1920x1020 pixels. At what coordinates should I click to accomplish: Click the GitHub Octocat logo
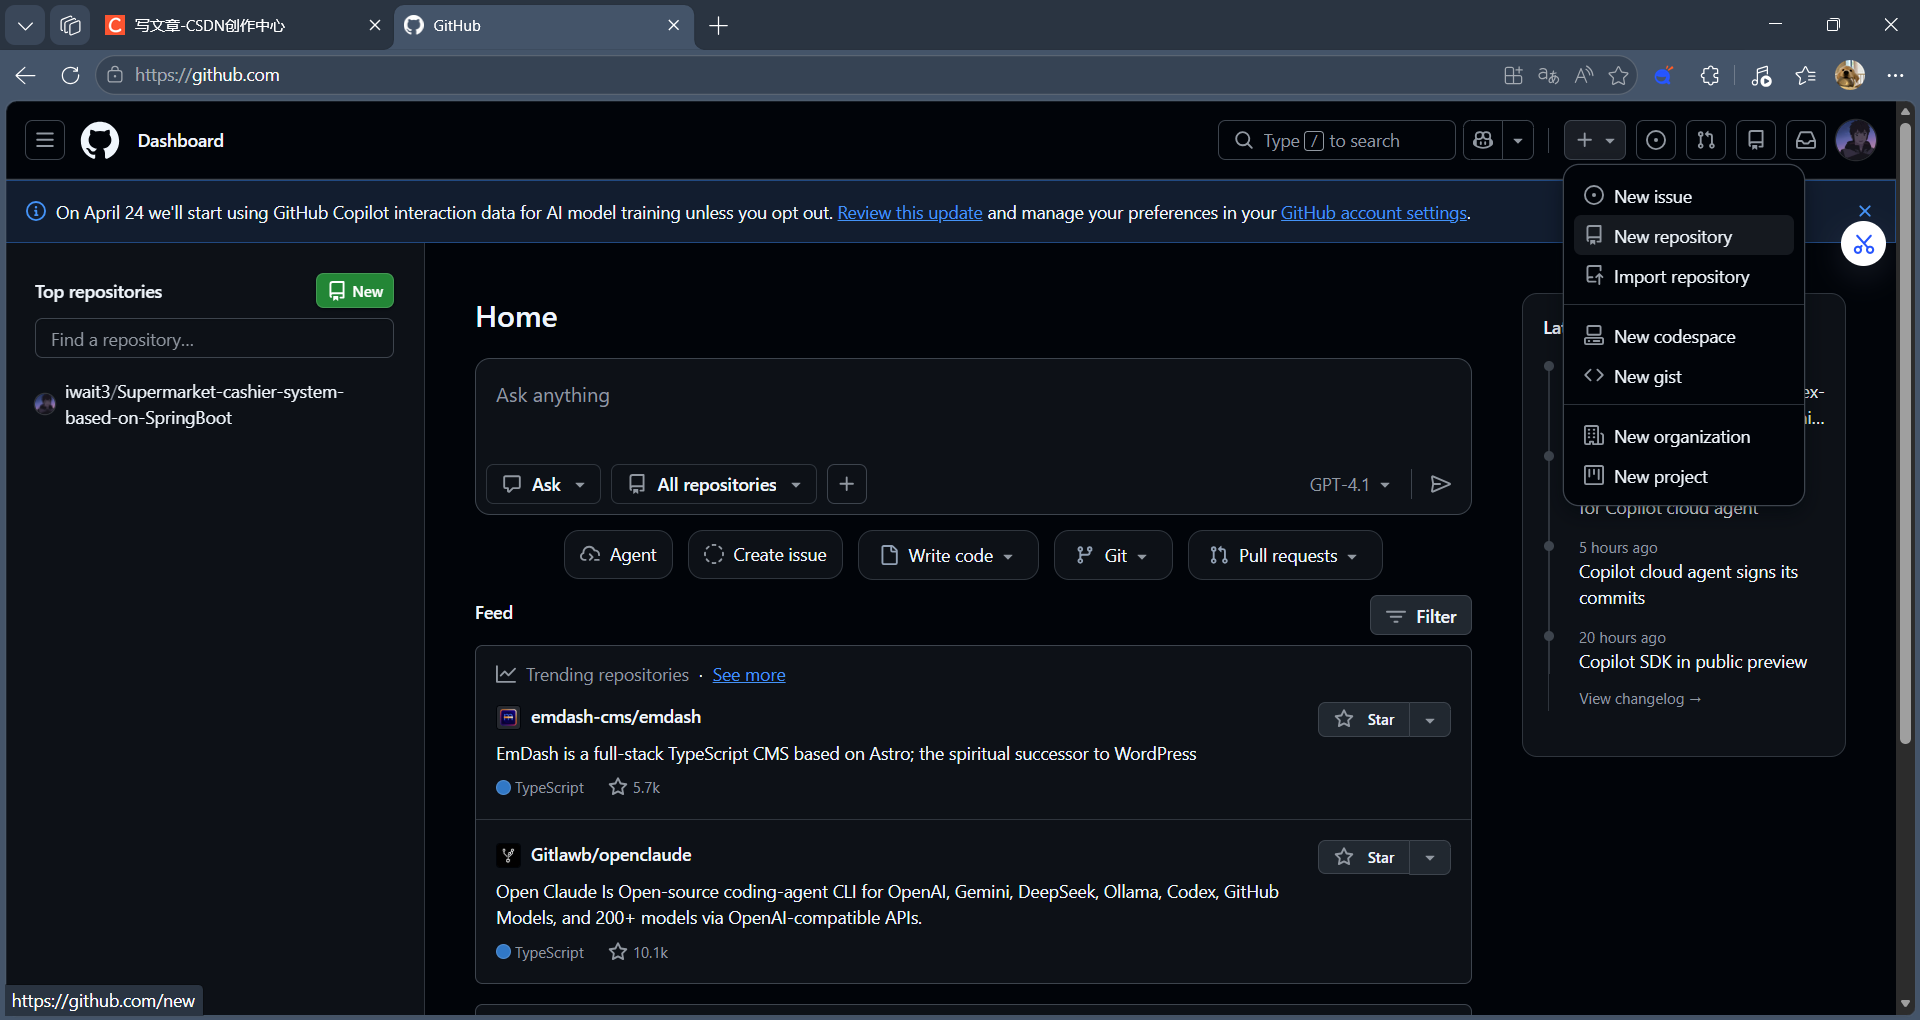point(100,140)
